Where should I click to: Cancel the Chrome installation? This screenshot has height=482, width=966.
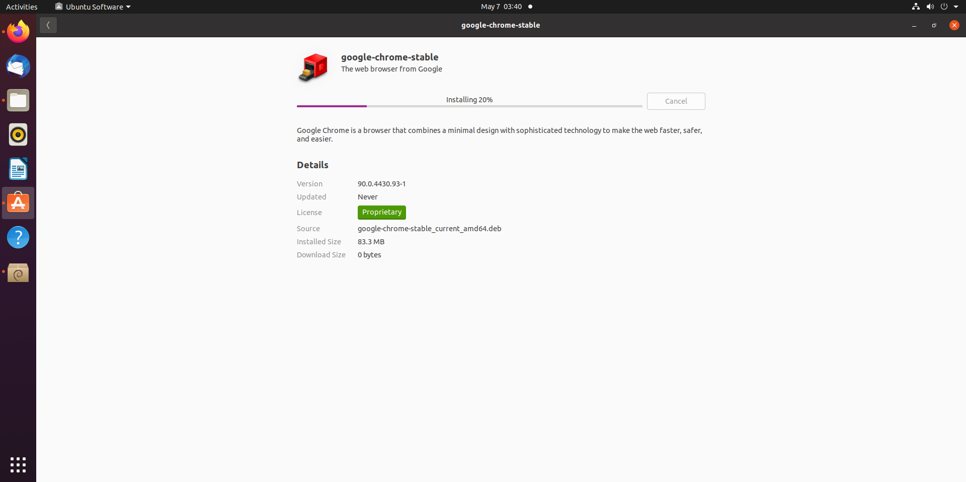click(x=676, y=101)
